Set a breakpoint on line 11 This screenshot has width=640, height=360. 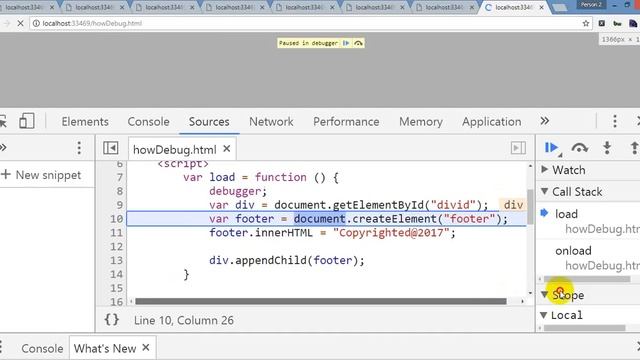pyautogui.click(x=116, y=232)
